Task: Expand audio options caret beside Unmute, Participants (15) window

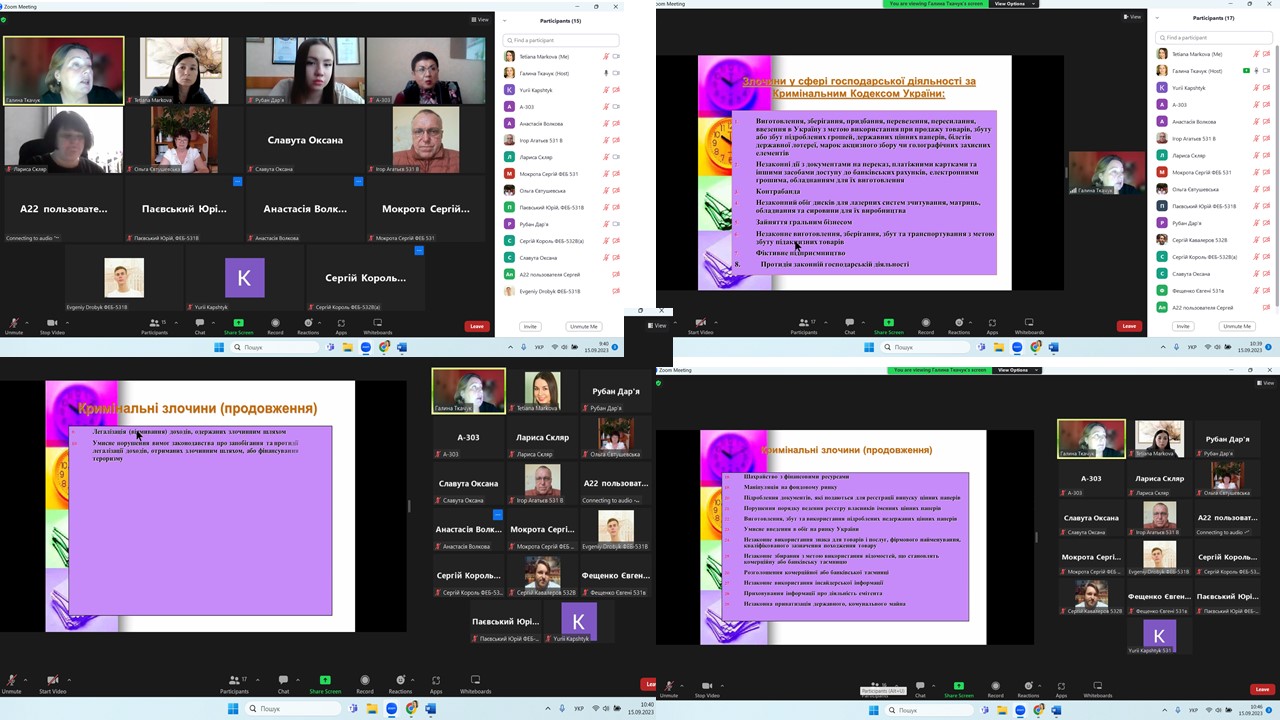Action: pos(27,322)
